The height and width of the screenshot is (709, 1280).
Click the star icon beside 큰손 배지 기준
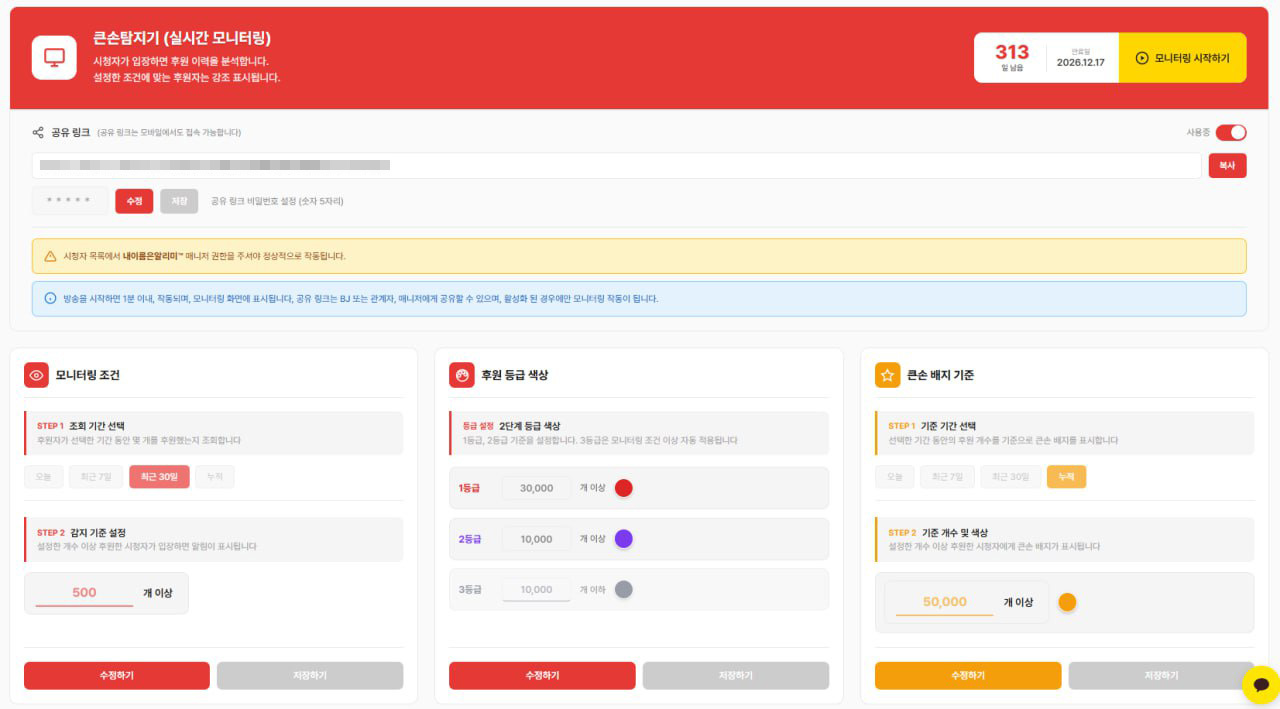point(887,375)
